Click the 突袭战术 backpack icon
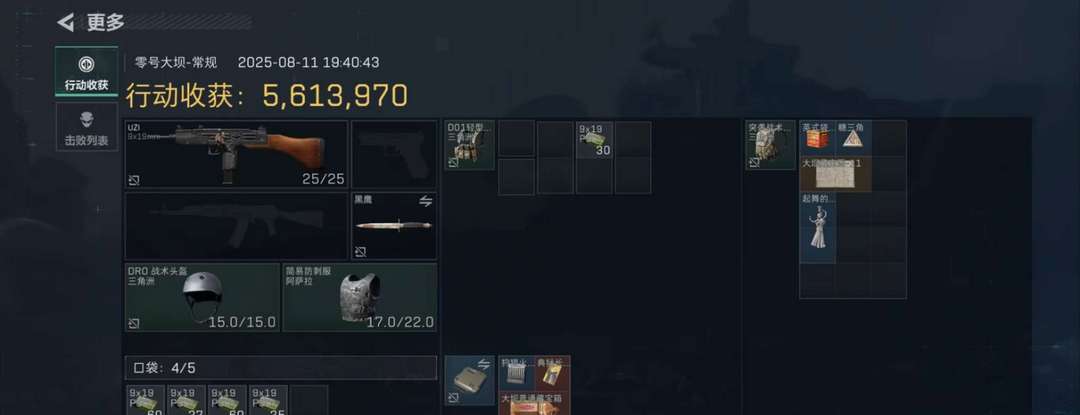This screenshot has height=415, width=1080. (770, 145)
